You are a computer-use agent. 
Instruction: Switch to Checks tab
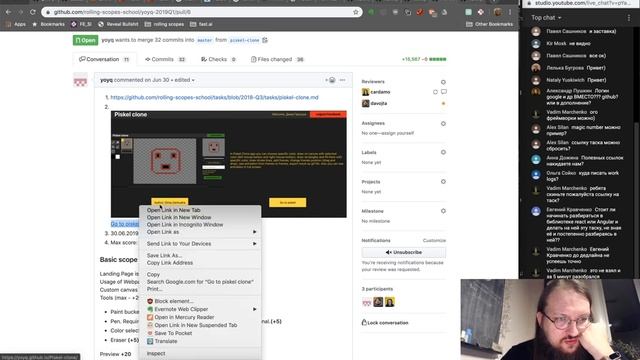click(x=218, y=59)
